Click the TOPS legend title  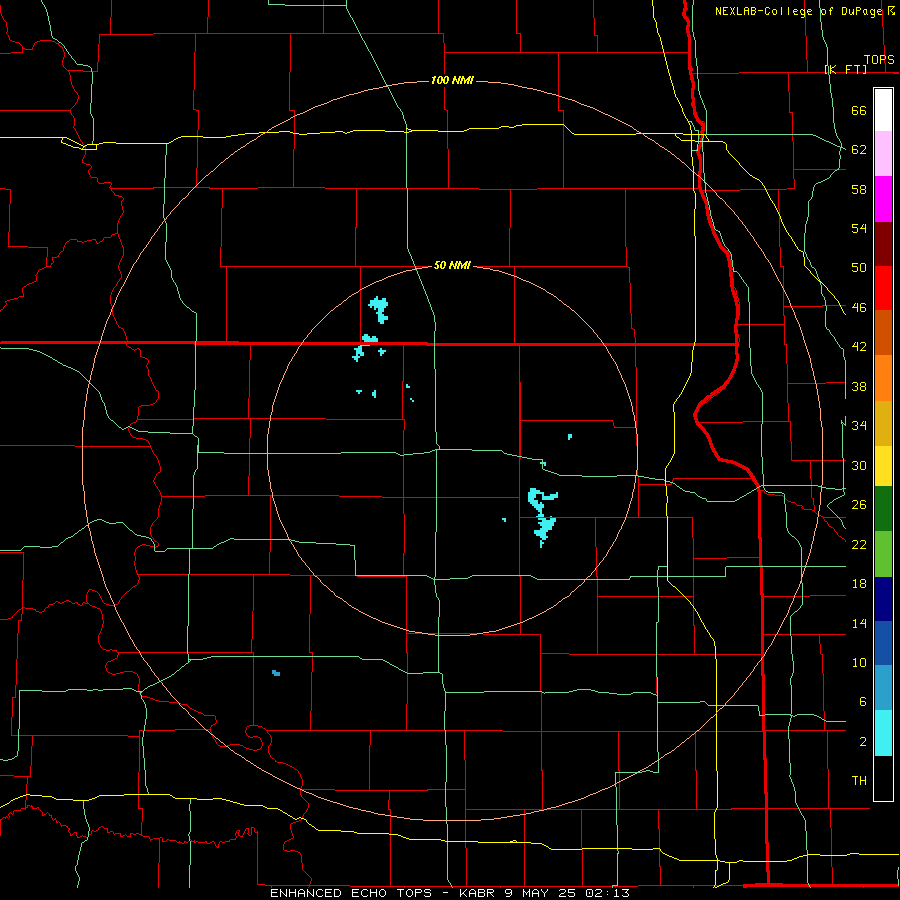pyautogui.click(x=879, y=60)
